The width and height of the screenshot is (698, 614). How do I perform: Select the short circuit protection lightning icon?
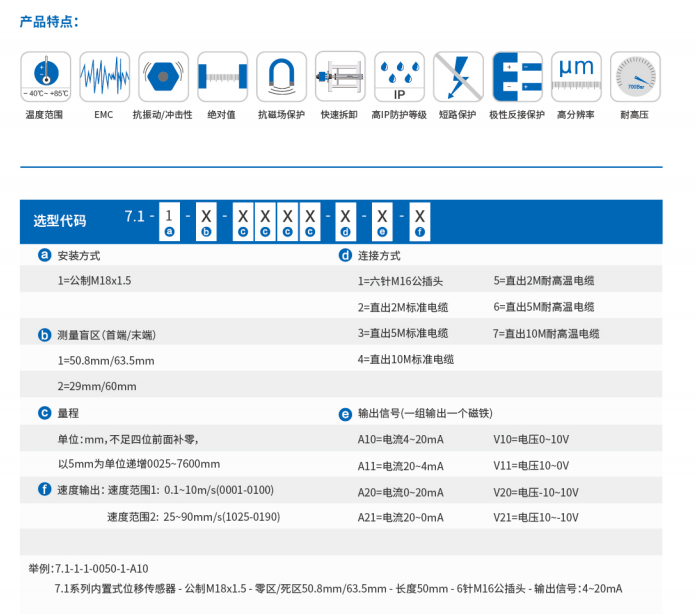(x=458, y=77)
